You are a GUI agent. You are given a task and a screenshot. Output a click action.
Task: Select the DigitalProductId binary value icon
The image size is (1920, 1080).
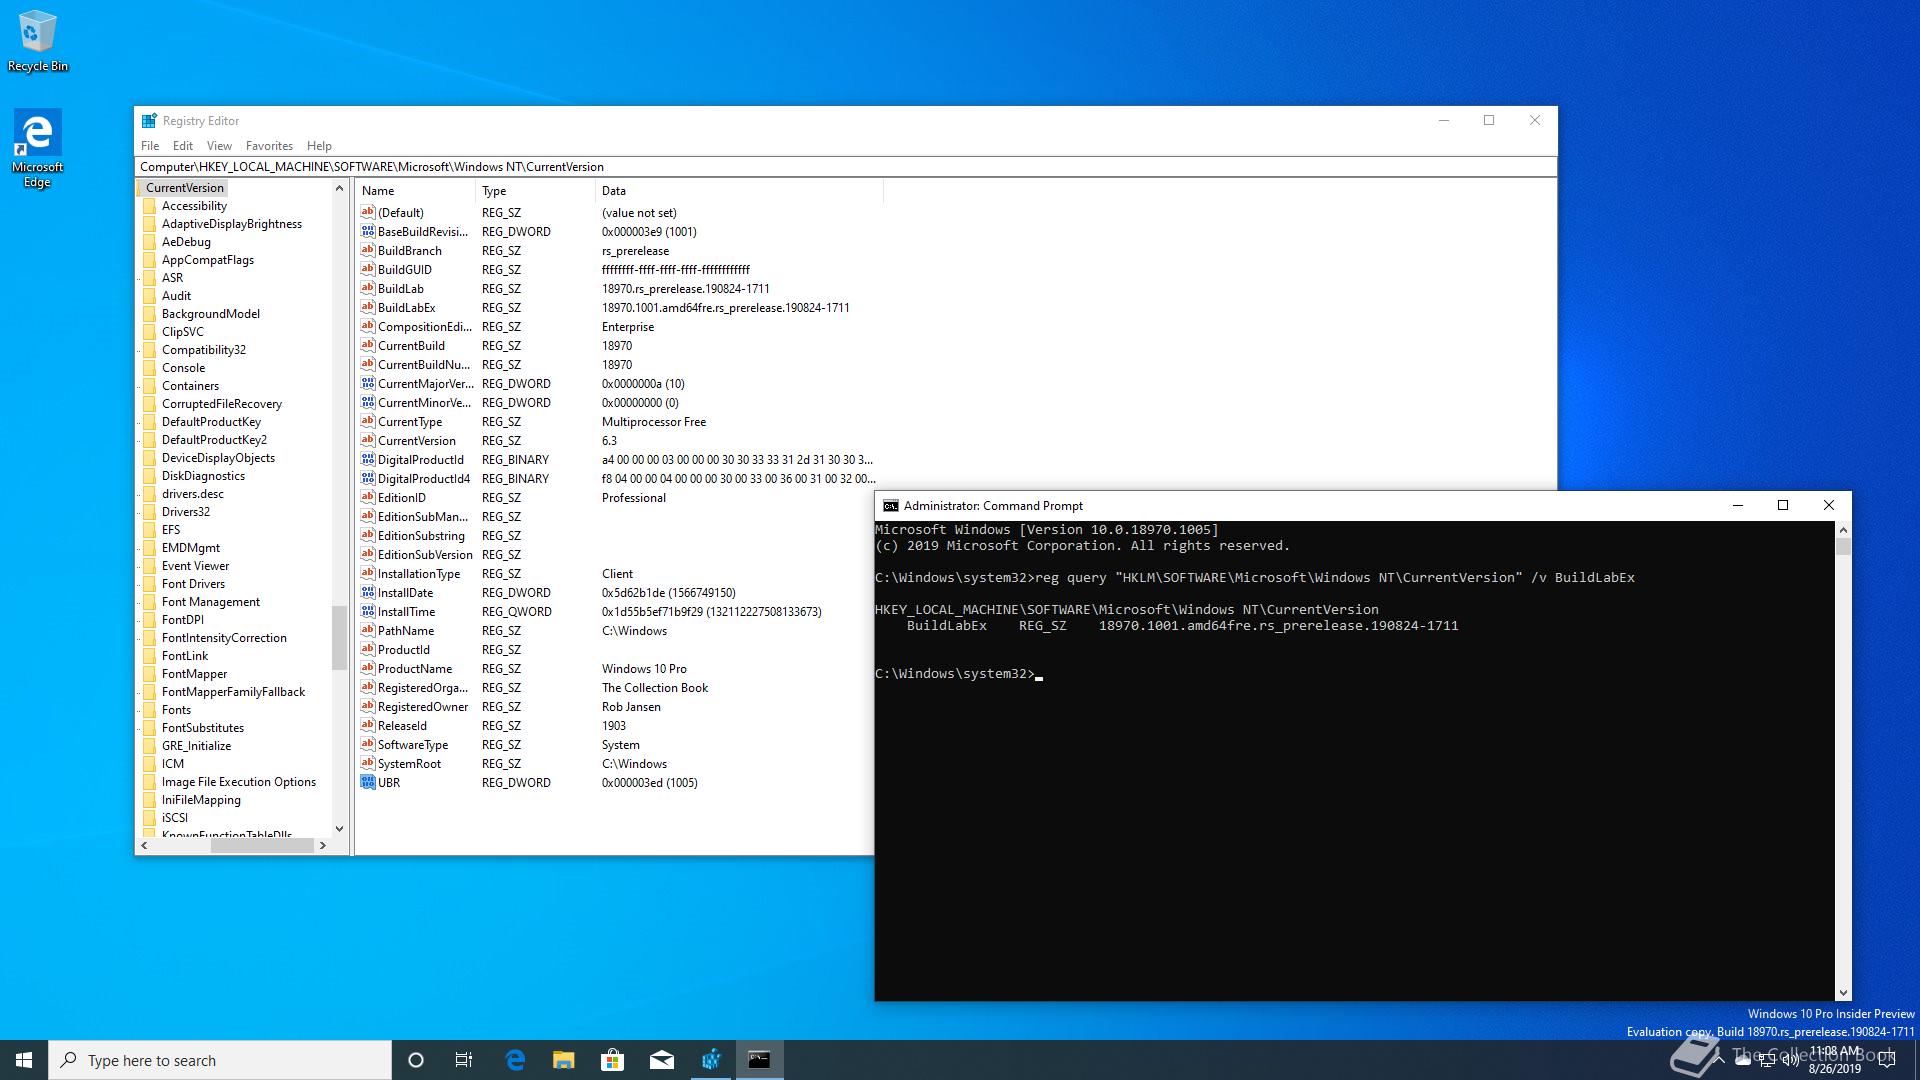point(367,460)
